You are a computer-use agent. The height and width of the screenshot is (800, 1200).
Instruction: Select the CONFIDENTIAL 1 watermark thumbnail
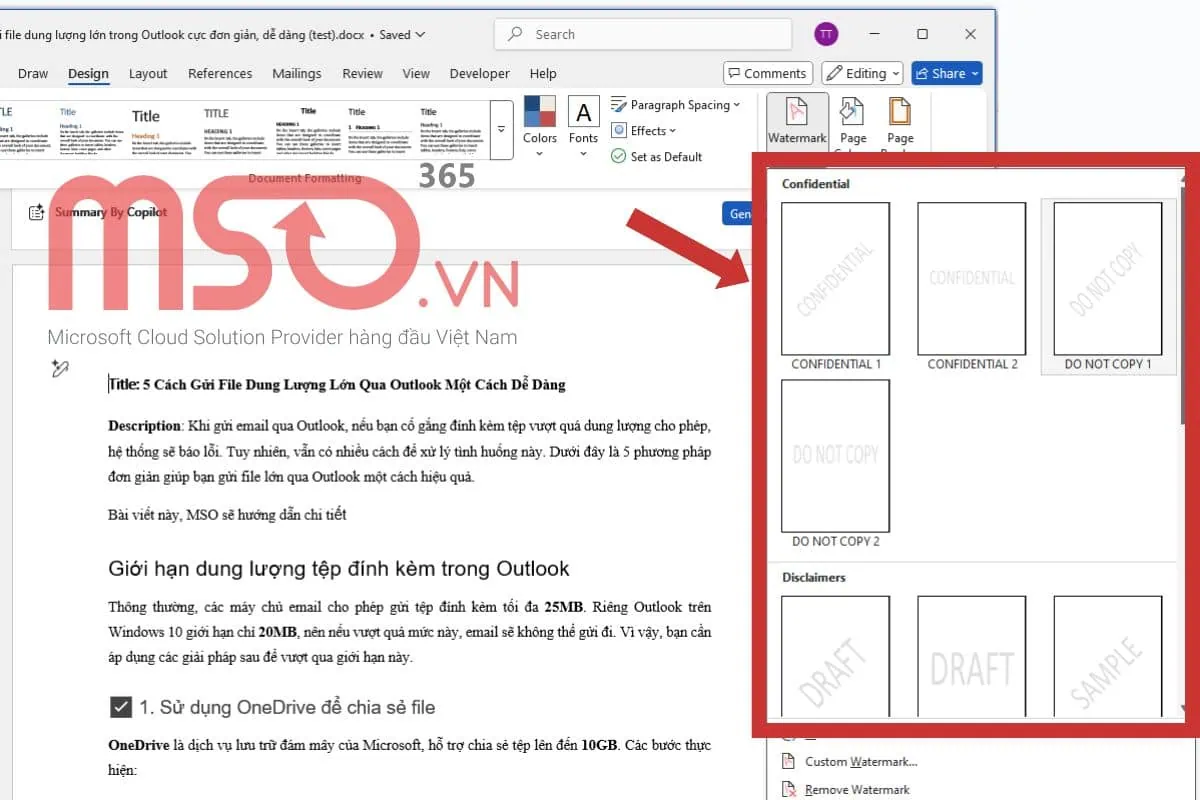835,279
